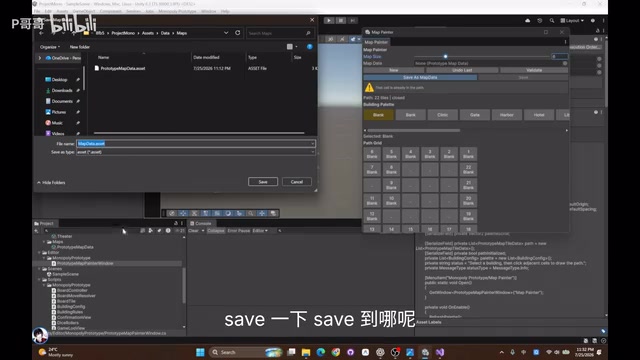
Task: Open Save as type combo box
Action: [x=196, y=152]
